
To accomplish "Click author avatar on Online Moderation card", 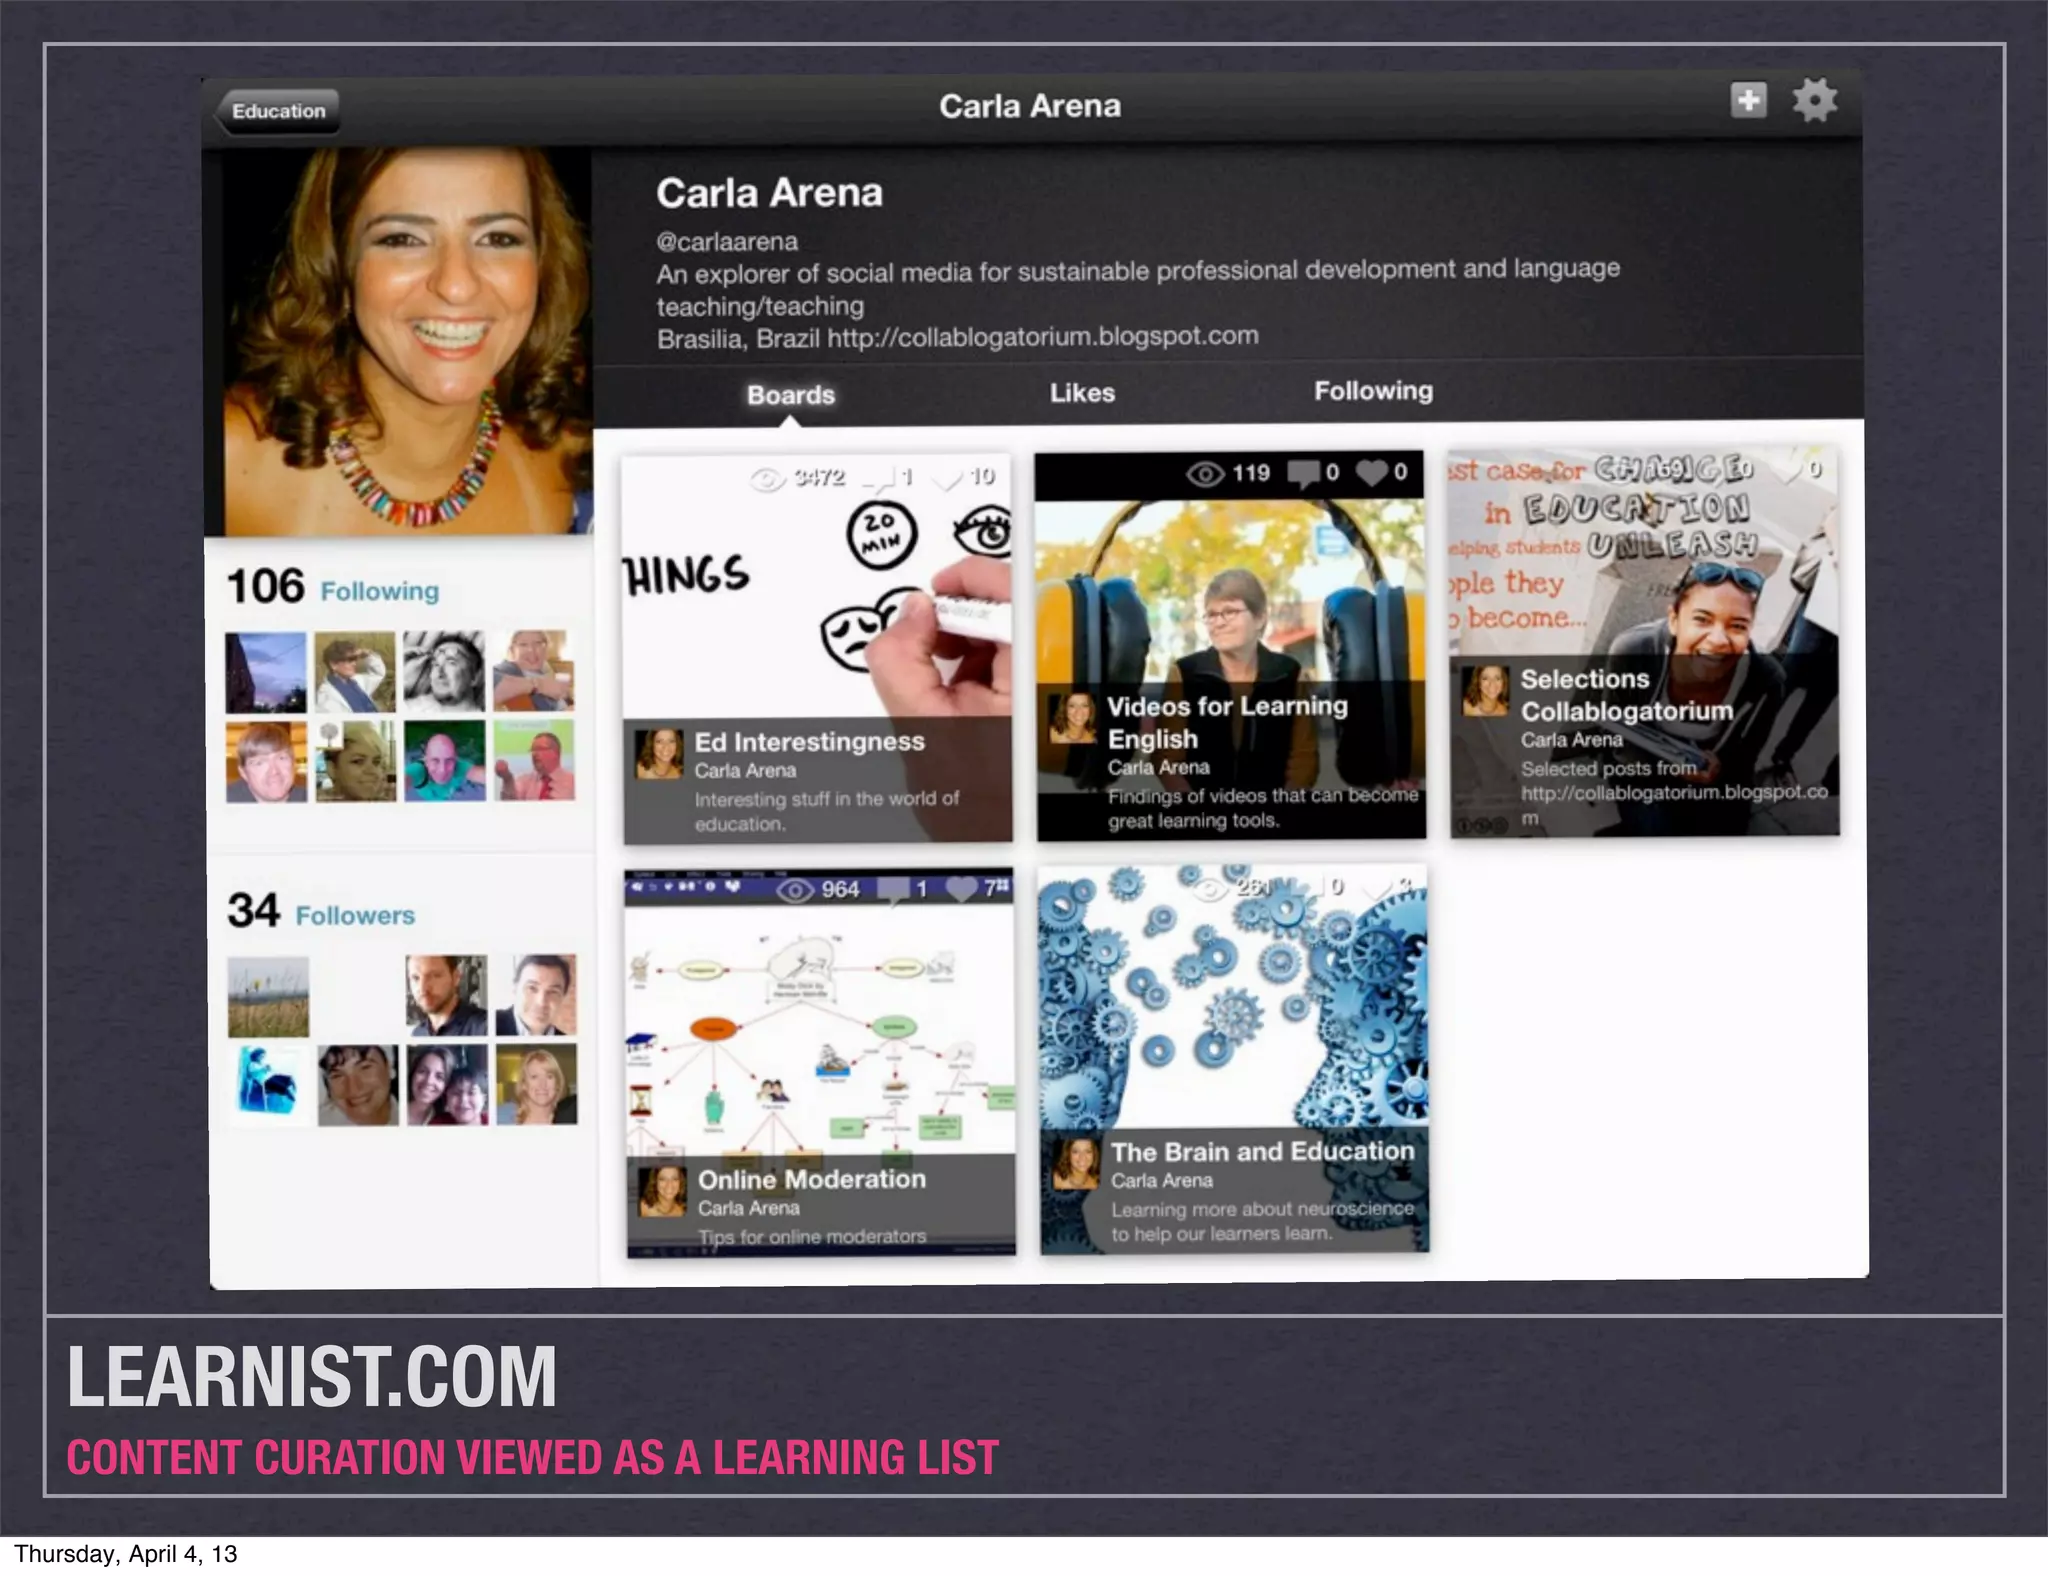I will (662, 1191).
